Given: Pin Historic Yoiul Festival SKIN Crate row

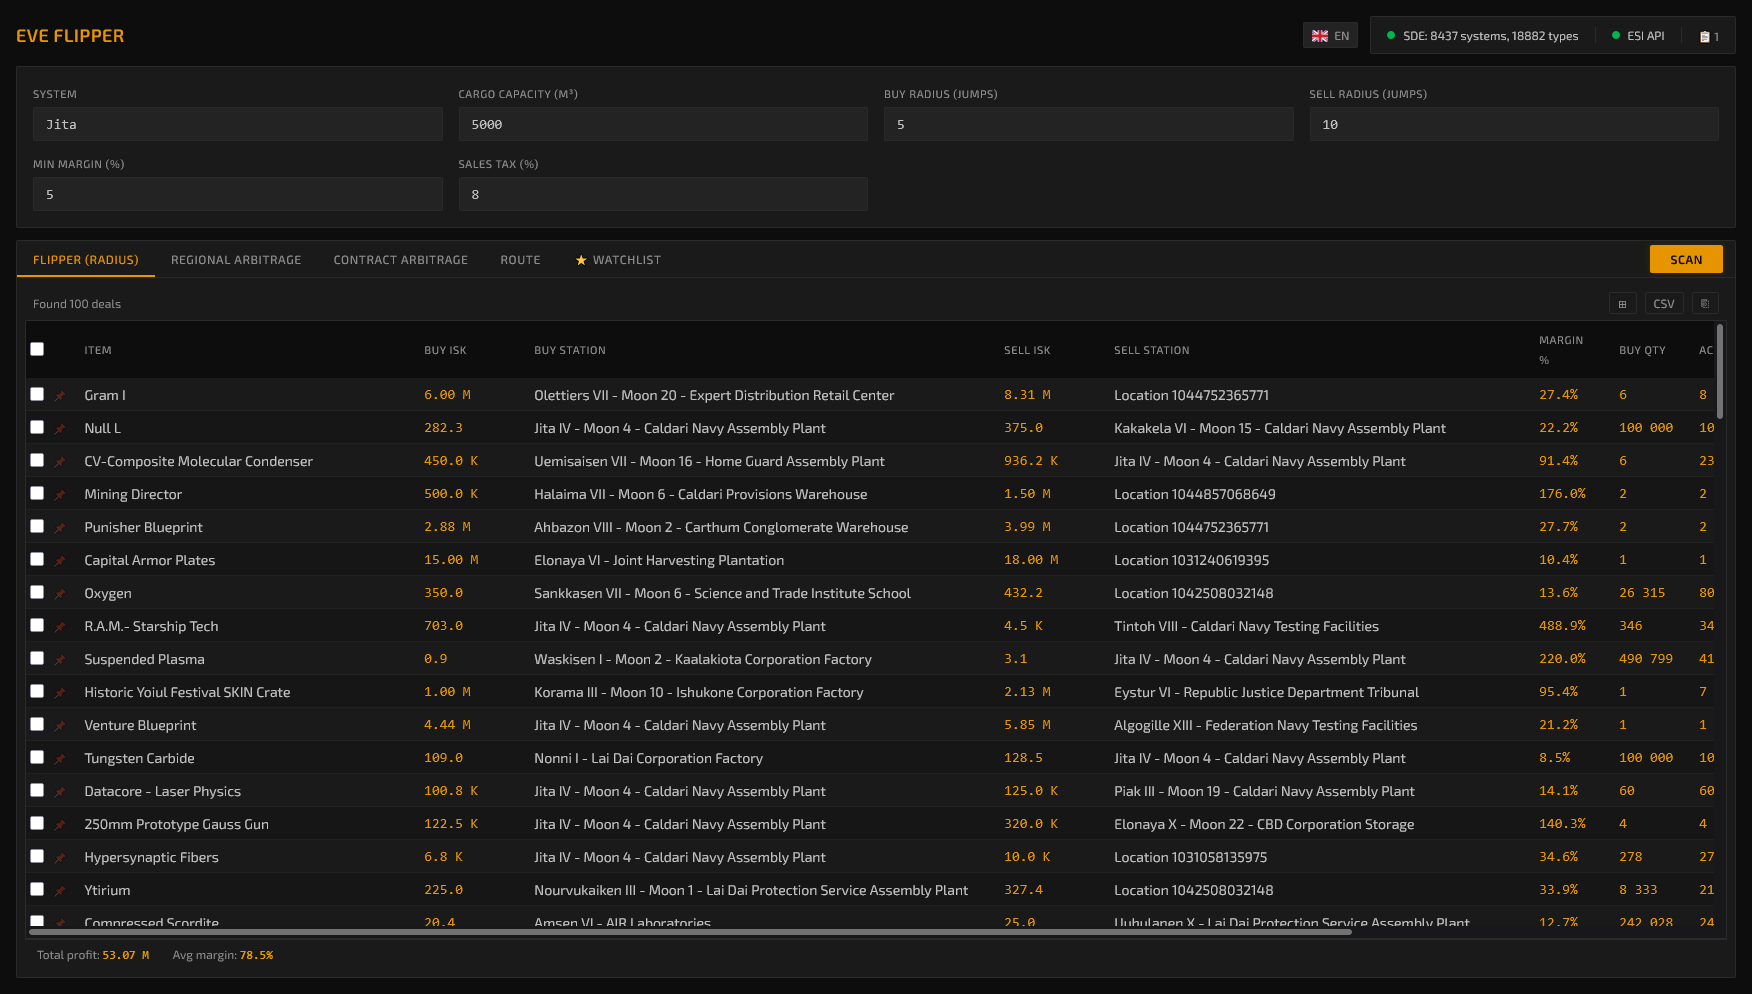Looking at the screenshot, I should pos(60,693).
